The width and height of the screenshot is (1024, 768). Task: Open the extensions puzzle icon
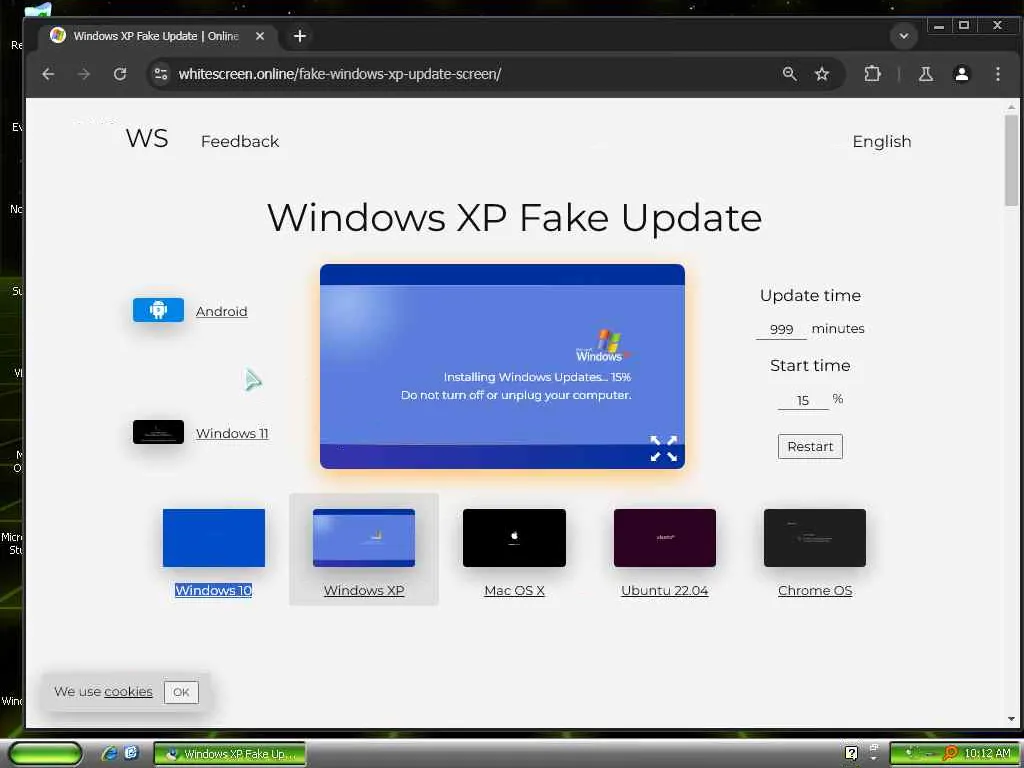pos(872,74)
